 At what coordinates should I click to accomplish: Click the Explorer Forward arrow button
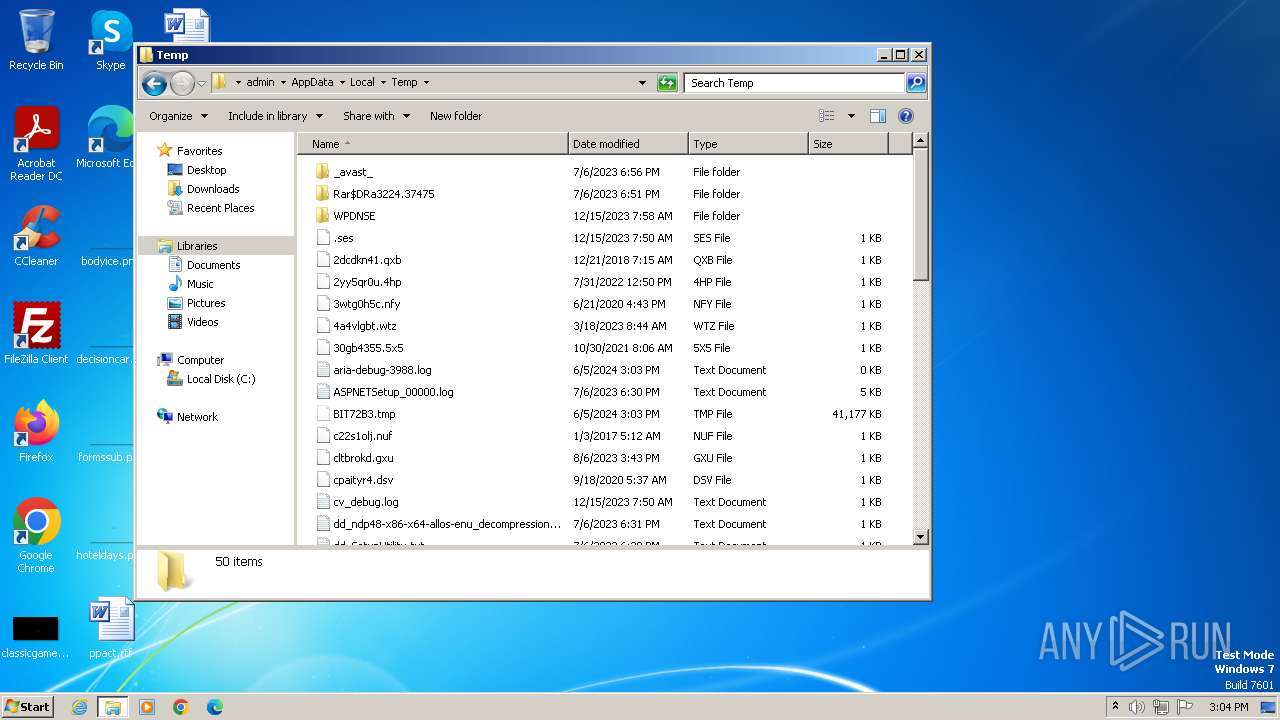182,83
